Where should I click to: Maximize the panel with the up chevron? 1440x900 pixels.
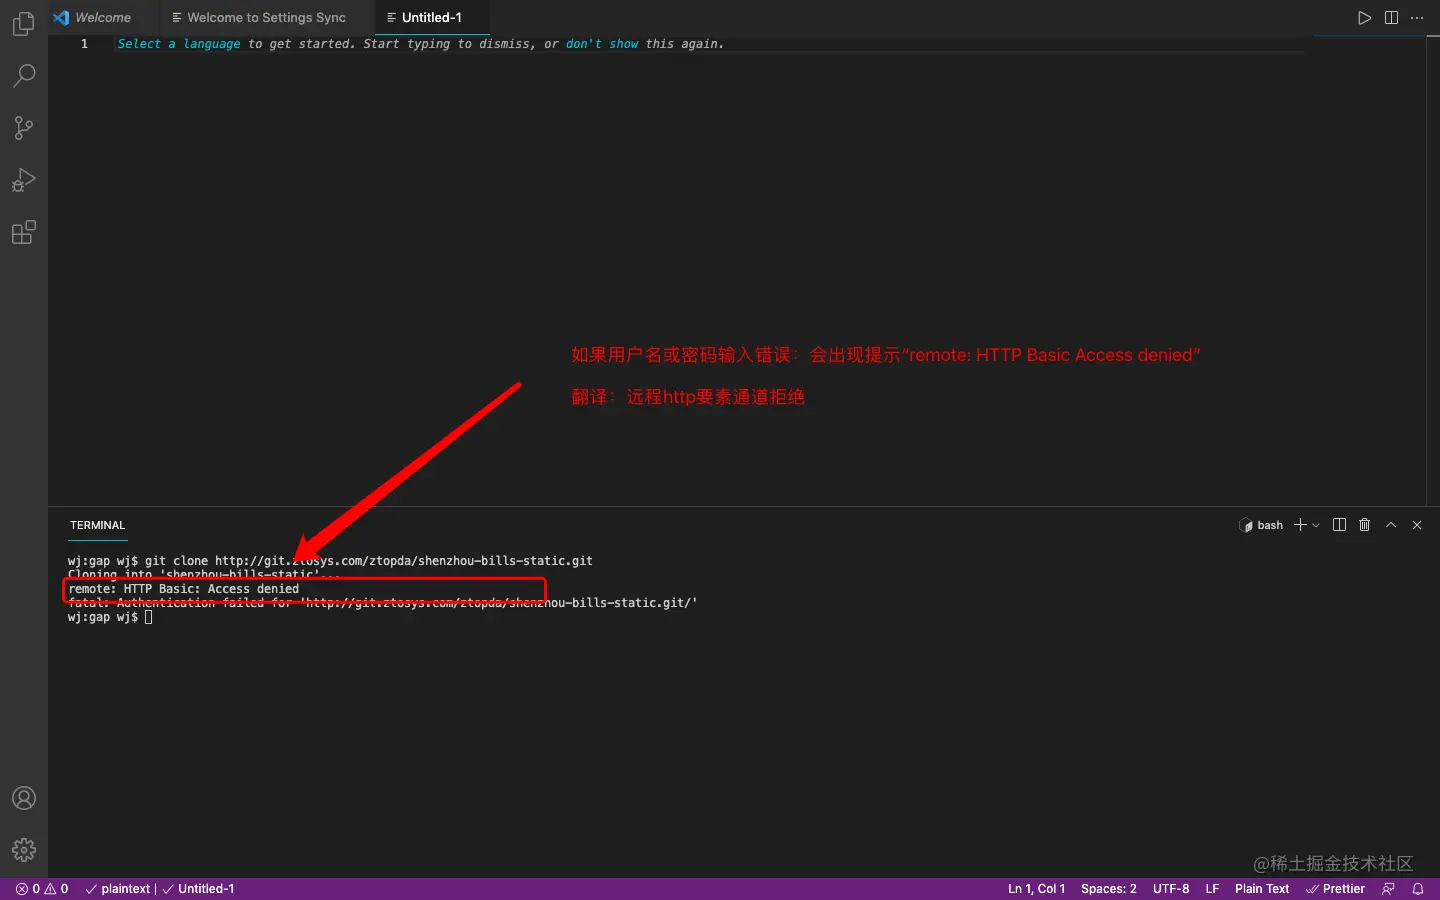coord(1391,525)
